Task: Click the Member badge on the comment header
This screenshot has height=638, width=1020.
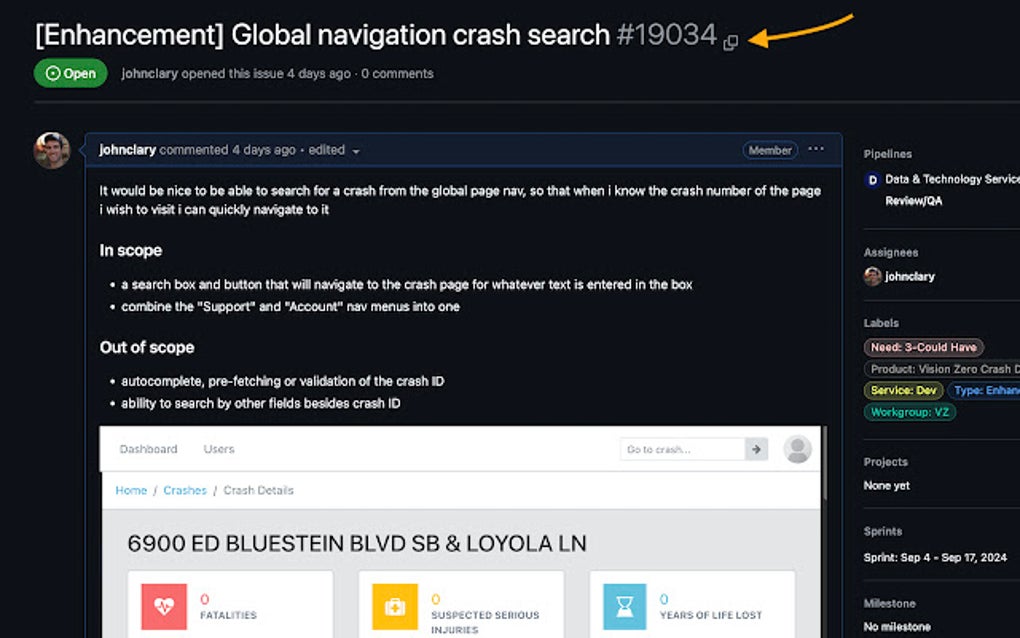Action: pyautogui.click(x=770, y=149)
